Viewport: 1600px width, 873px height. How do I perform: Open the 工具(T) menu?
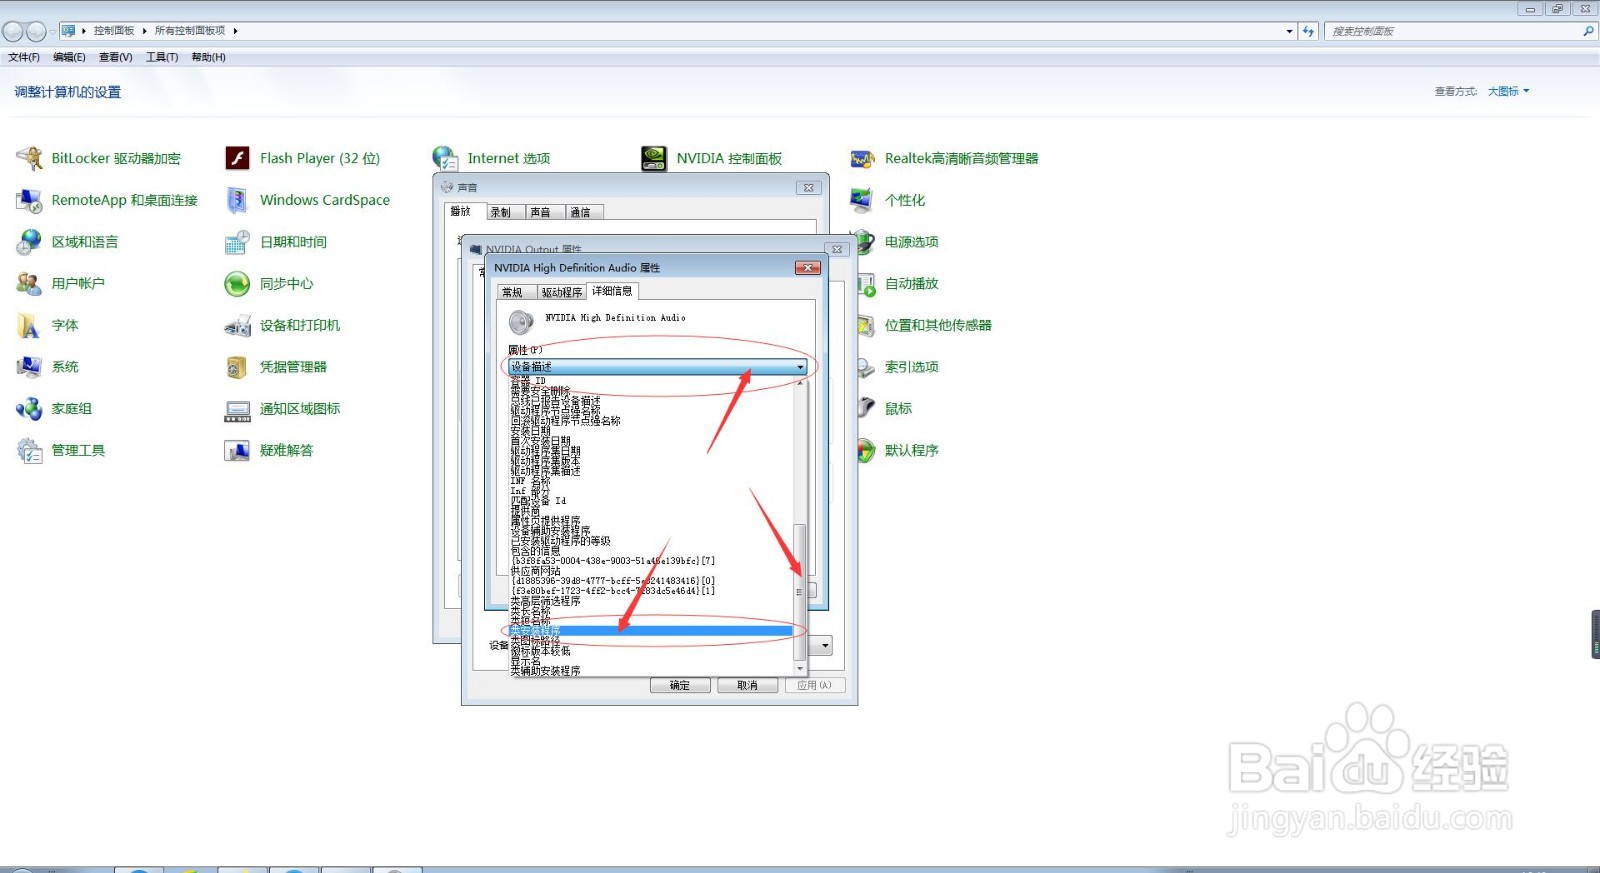pyautogui.click(x=162, y=57)
